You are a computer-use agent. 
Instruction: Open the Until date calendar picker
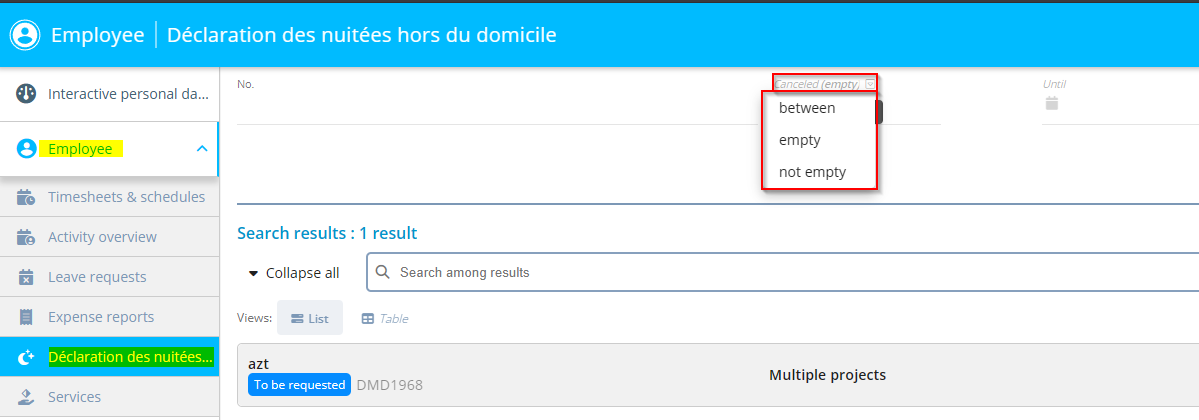1051,103
